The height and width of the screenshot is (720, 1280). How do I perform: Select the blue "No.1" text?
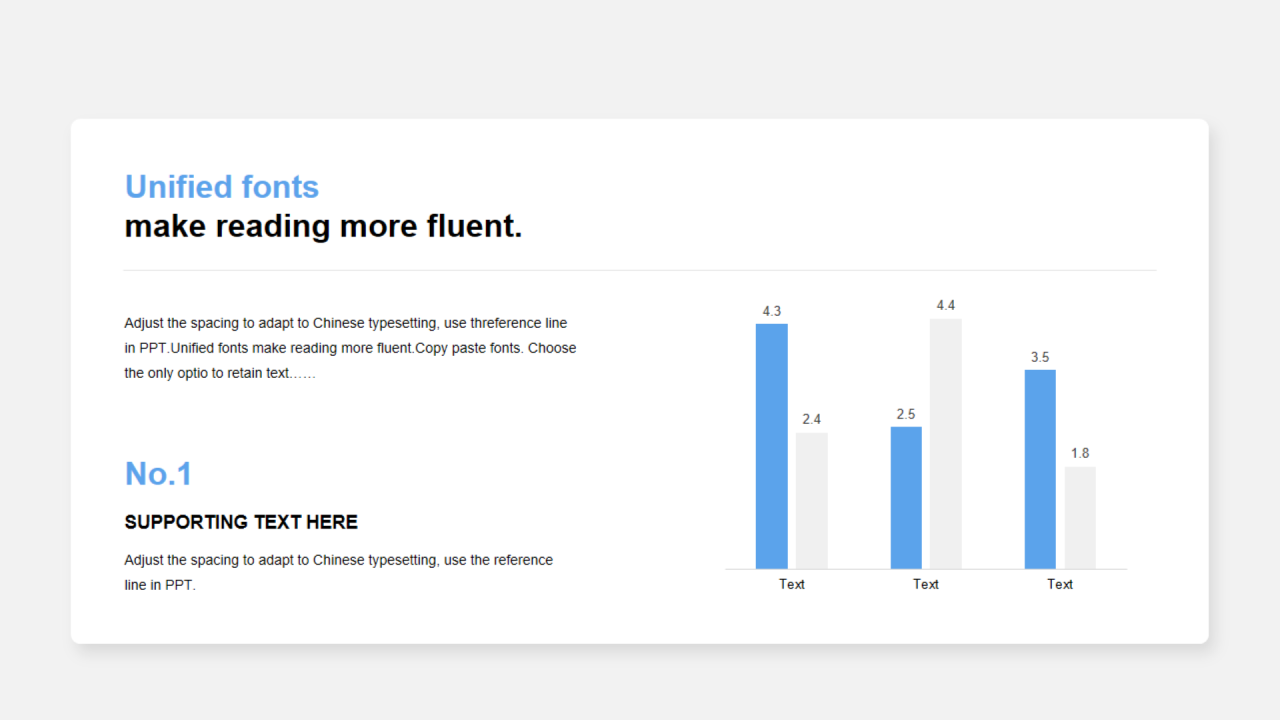[x=158, y=473]
